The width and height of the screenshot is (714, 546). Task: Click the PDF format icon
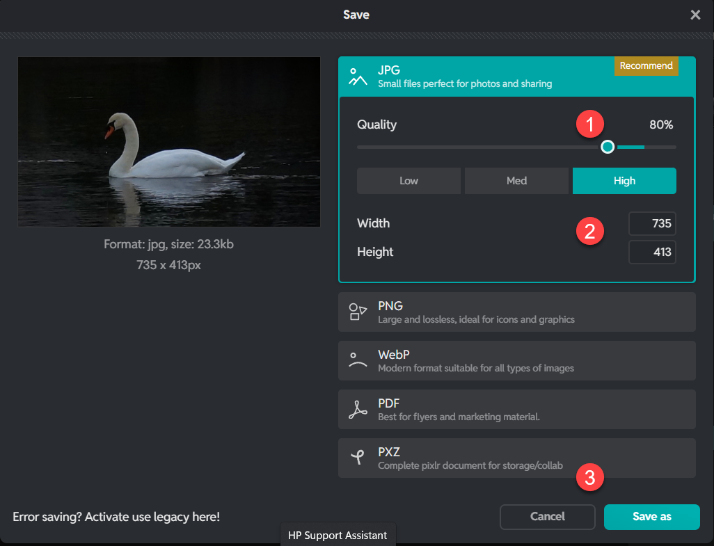(357, 410)
